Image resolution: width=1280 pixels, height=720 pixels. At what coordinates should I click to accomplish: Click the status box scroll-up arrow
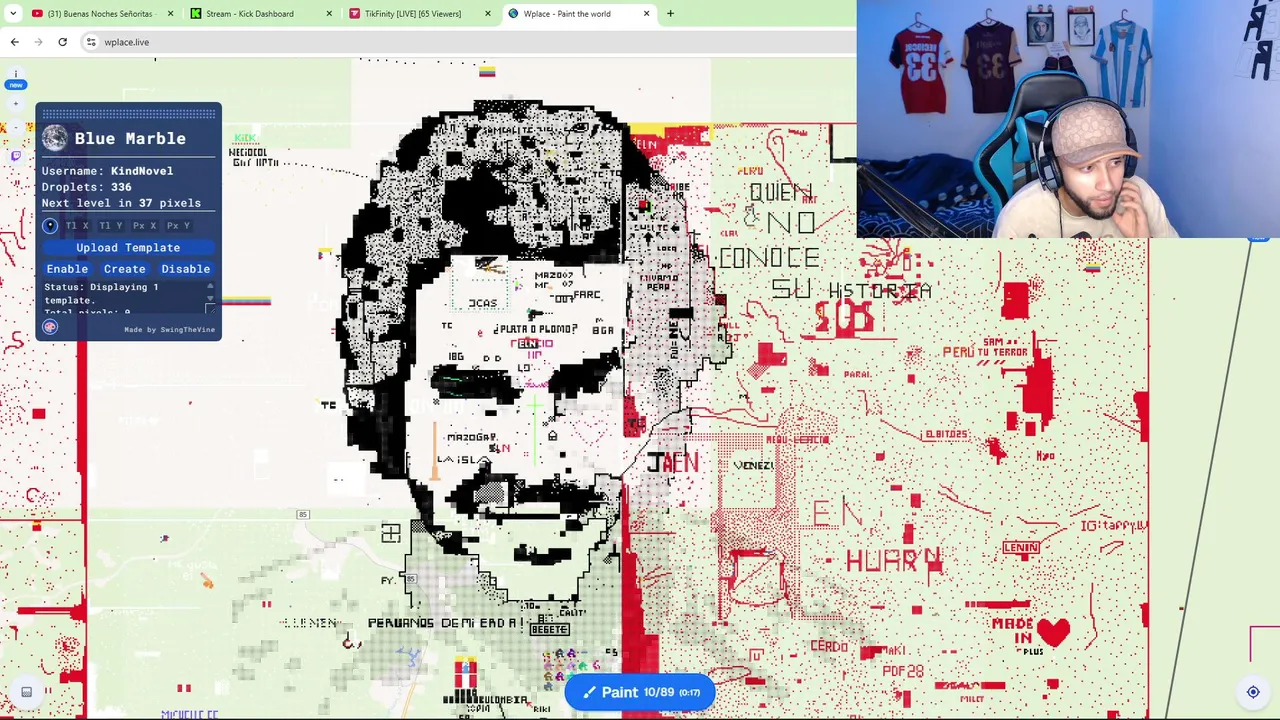click(210, 287)
